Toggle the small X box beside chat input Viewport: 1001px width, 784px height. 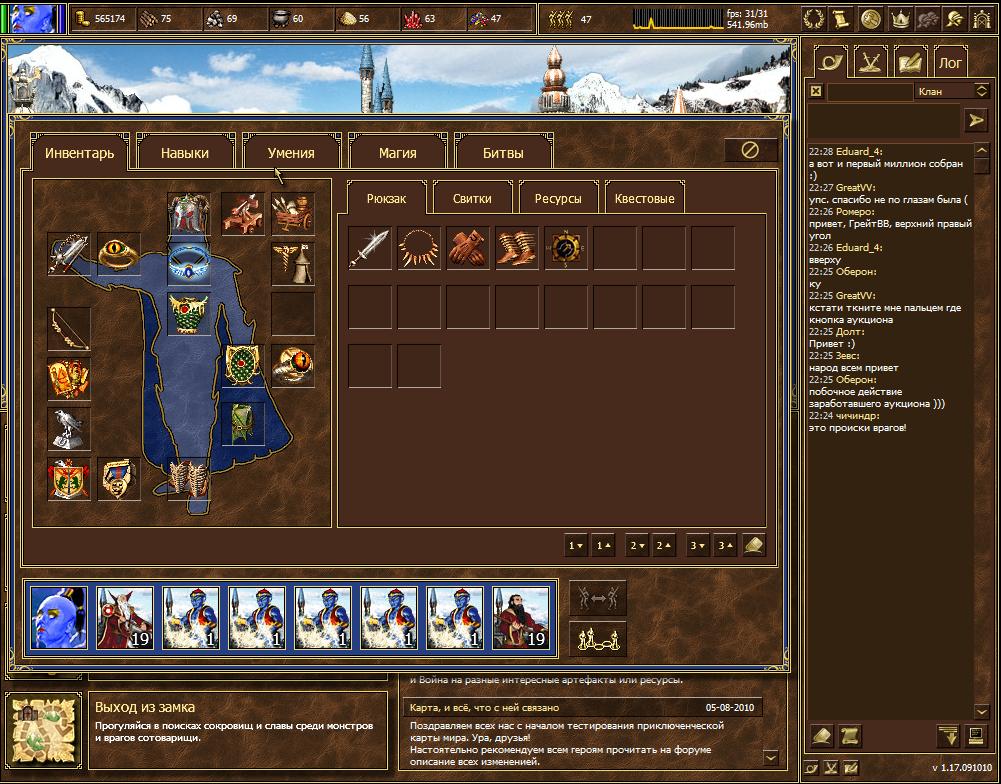816,91
